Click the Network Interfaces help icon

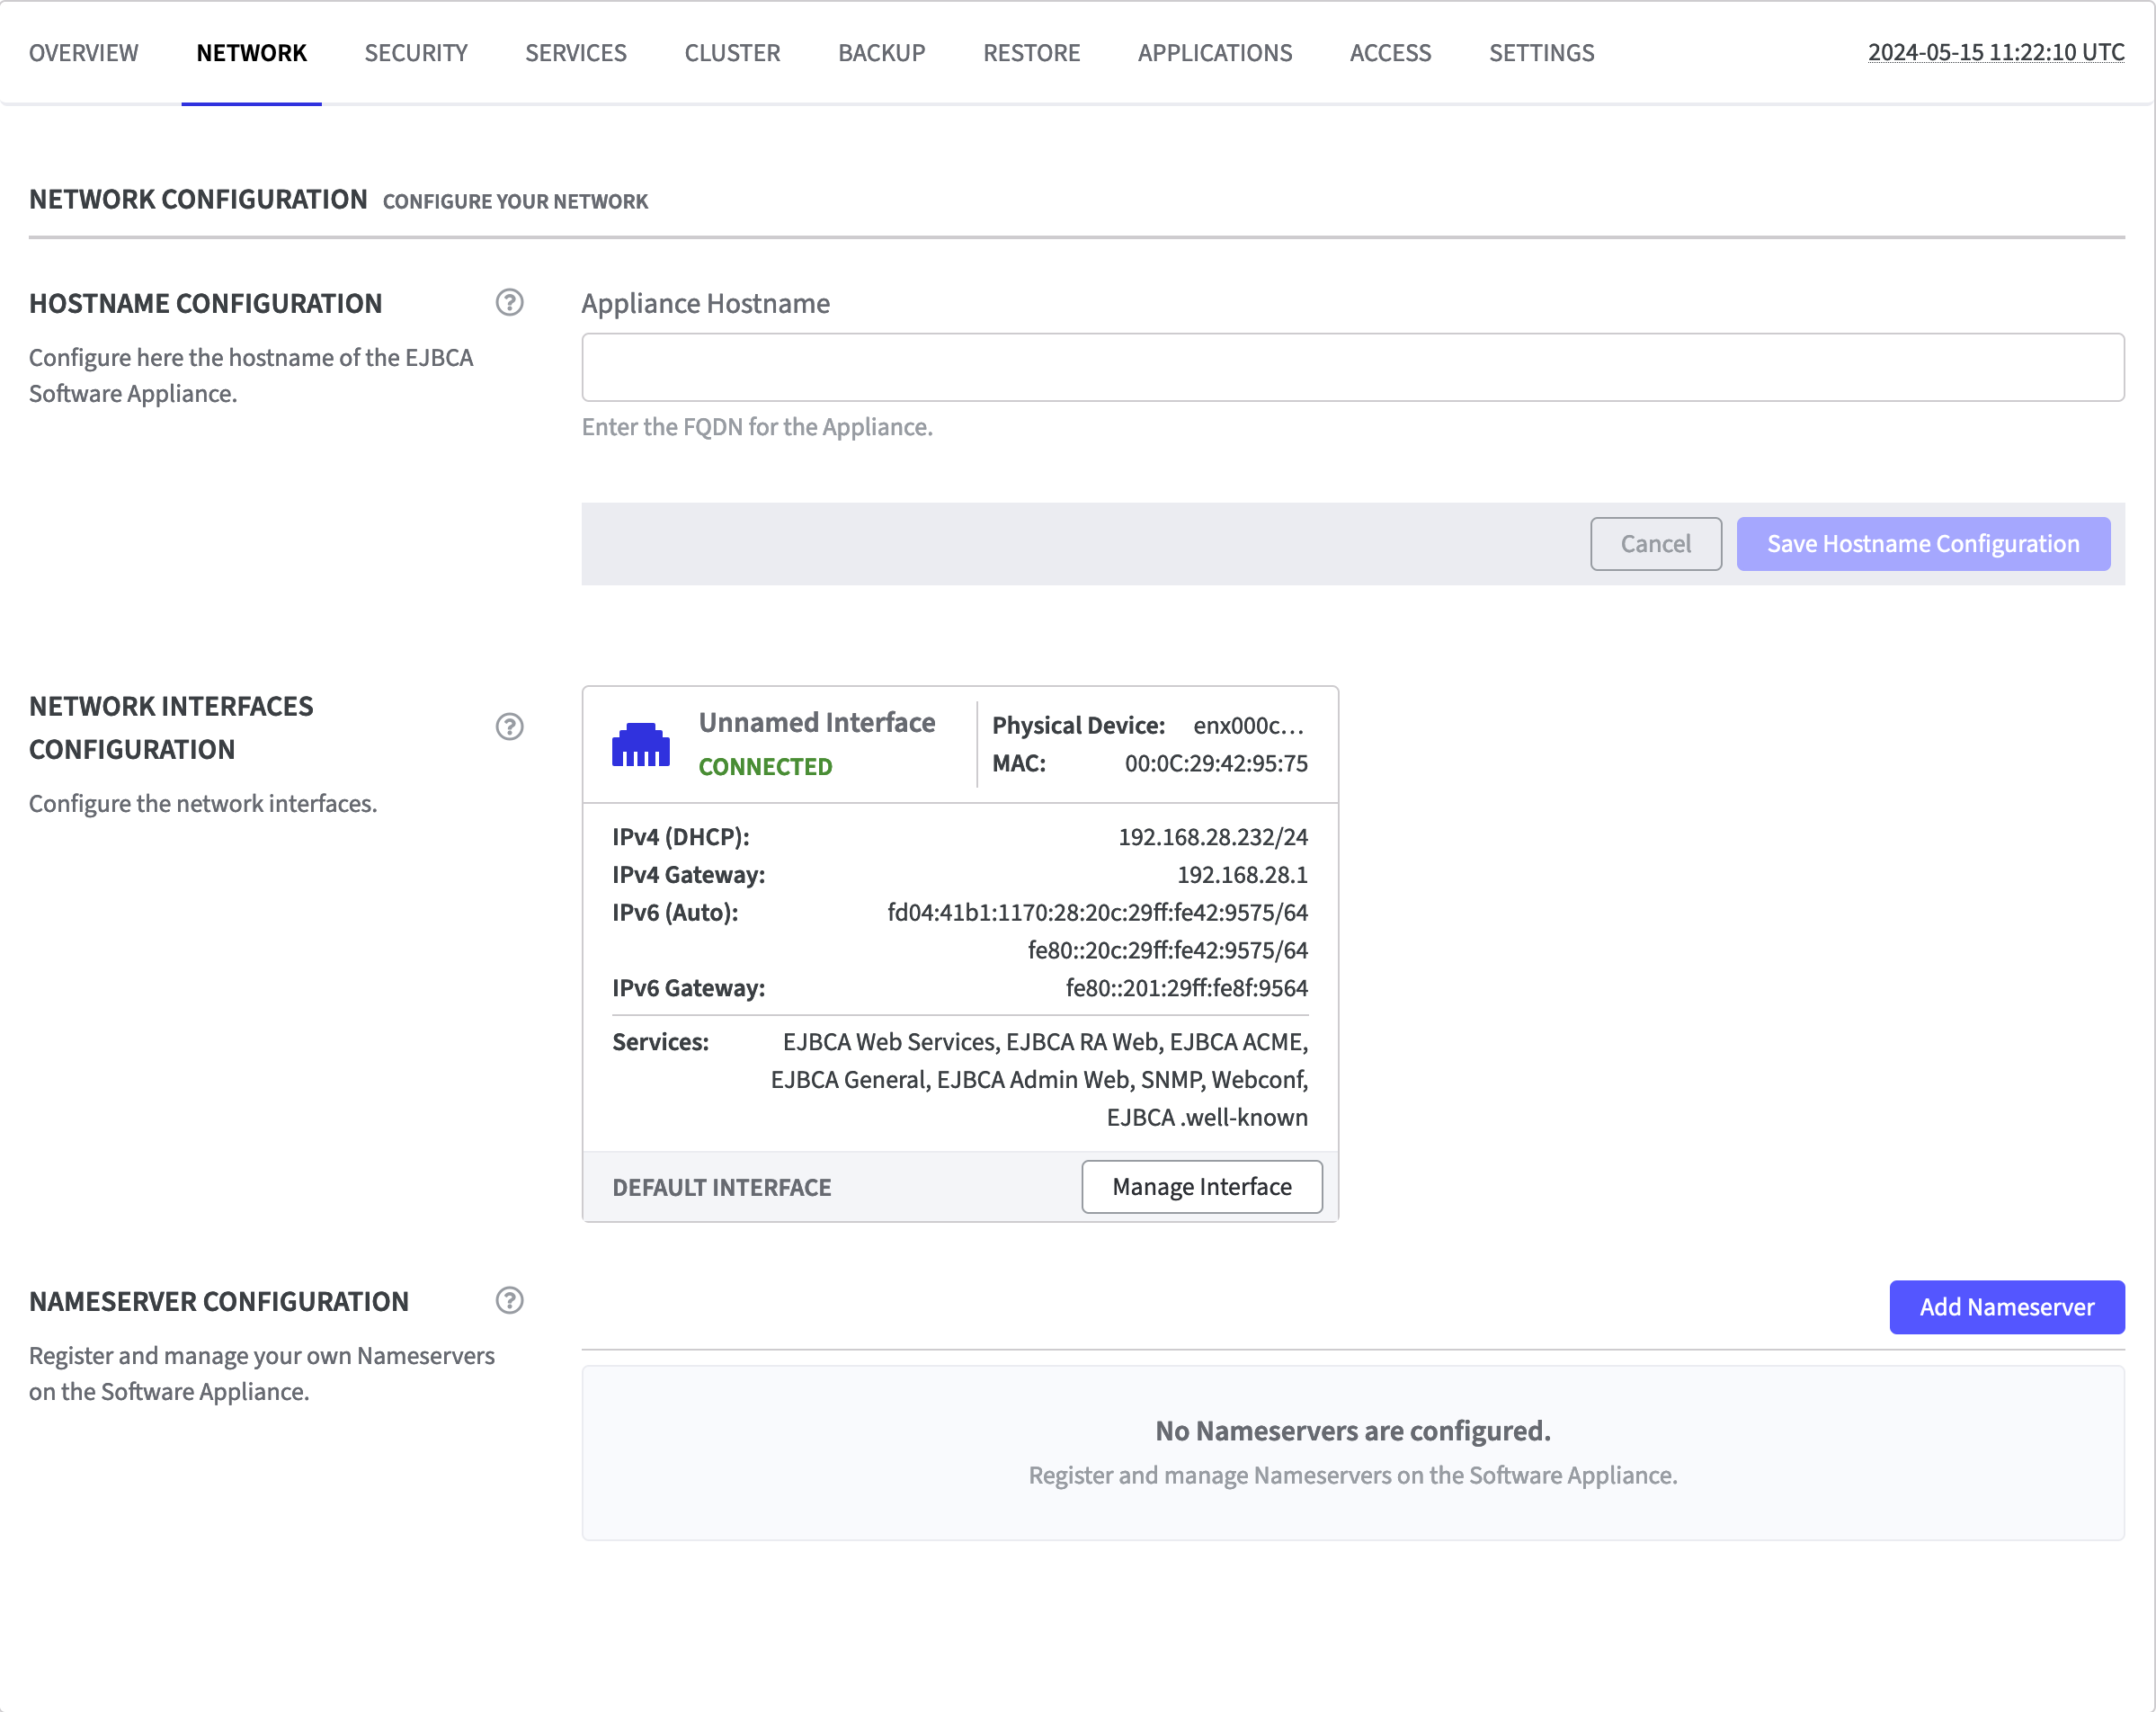click(x=509, y=726)
